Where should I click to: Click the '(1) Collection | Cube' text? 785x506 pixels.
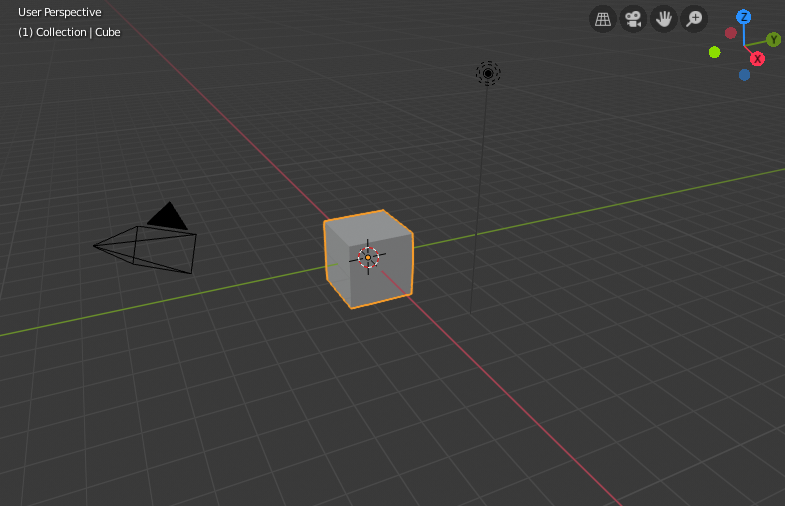69,32
